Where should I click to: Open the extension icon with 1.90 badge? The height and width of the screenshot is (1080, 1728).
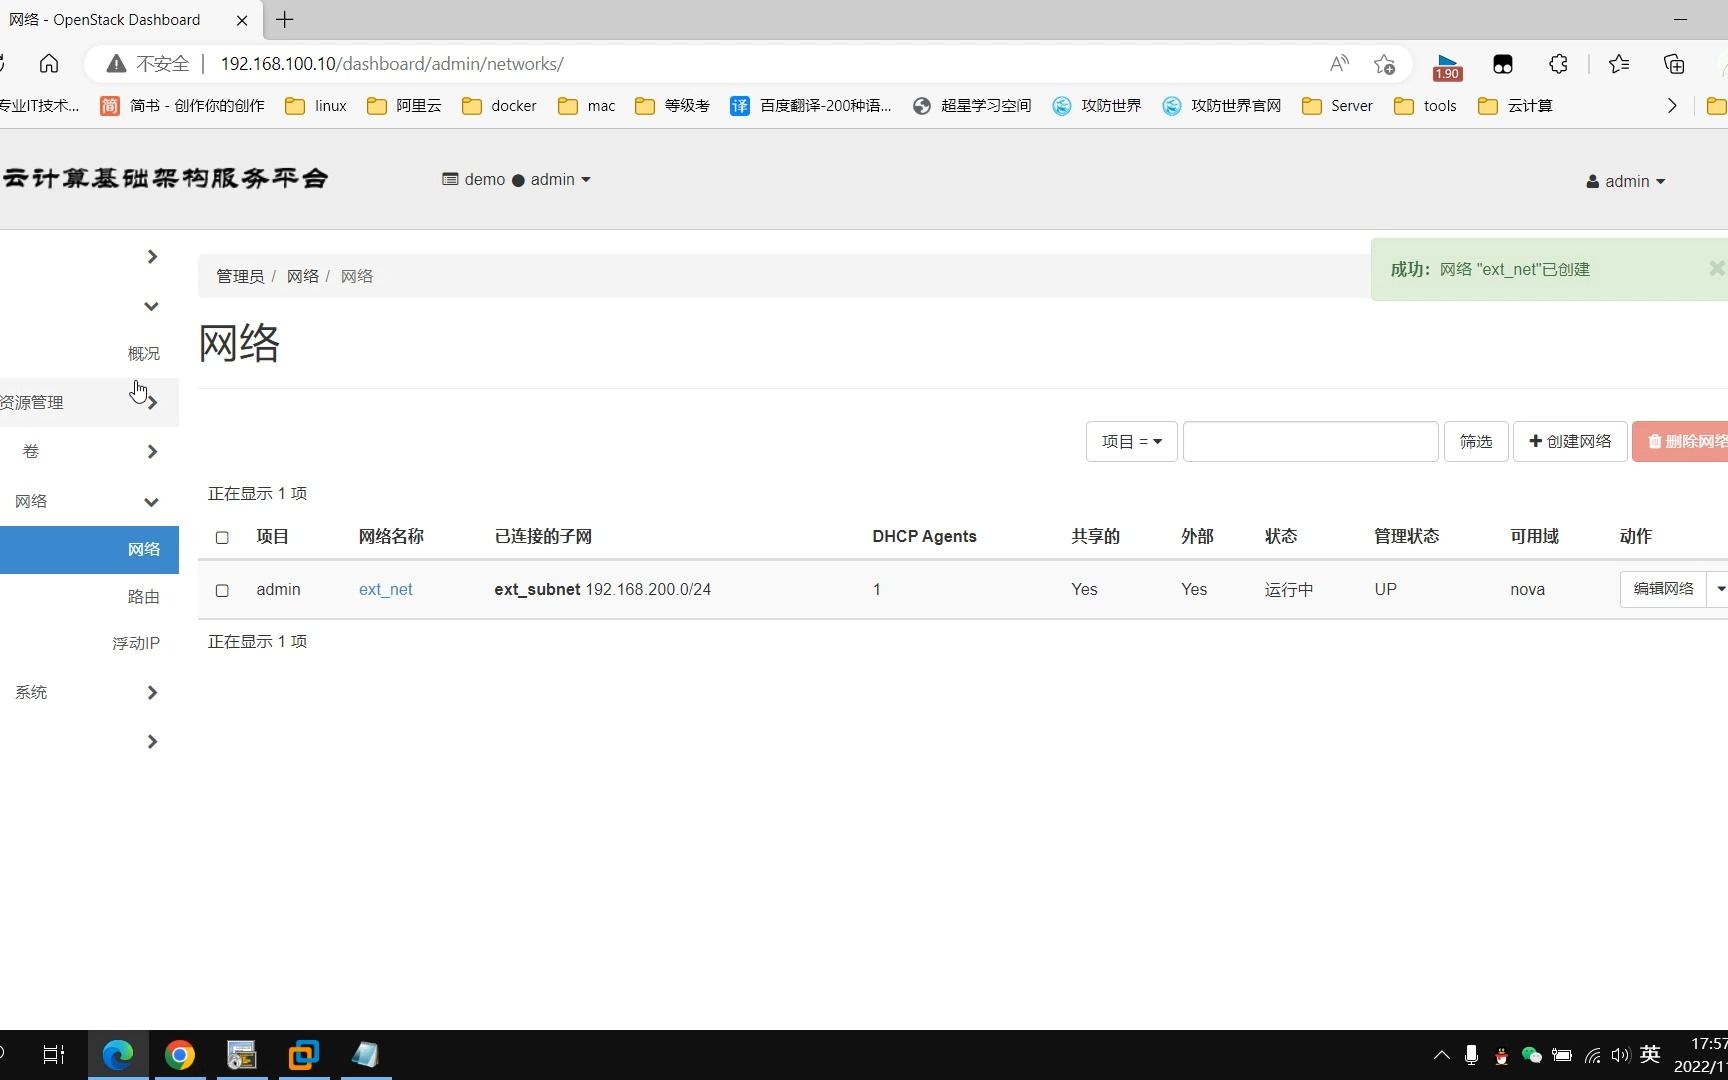click(1447, 66)
